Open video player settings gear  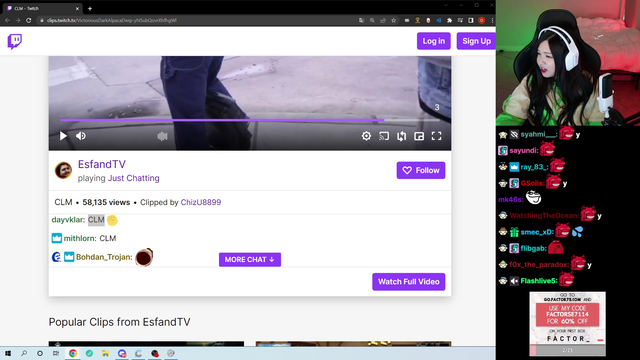367,136
